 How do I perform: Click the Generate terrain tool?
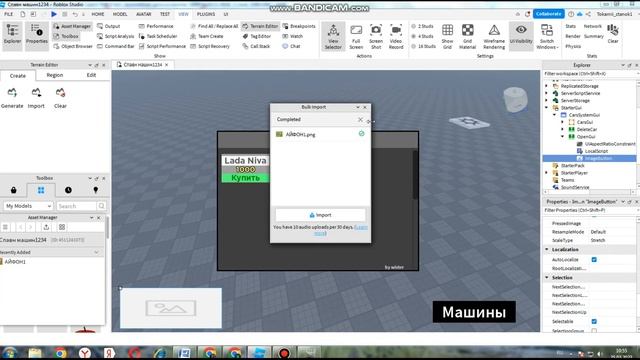coord(12,98)
